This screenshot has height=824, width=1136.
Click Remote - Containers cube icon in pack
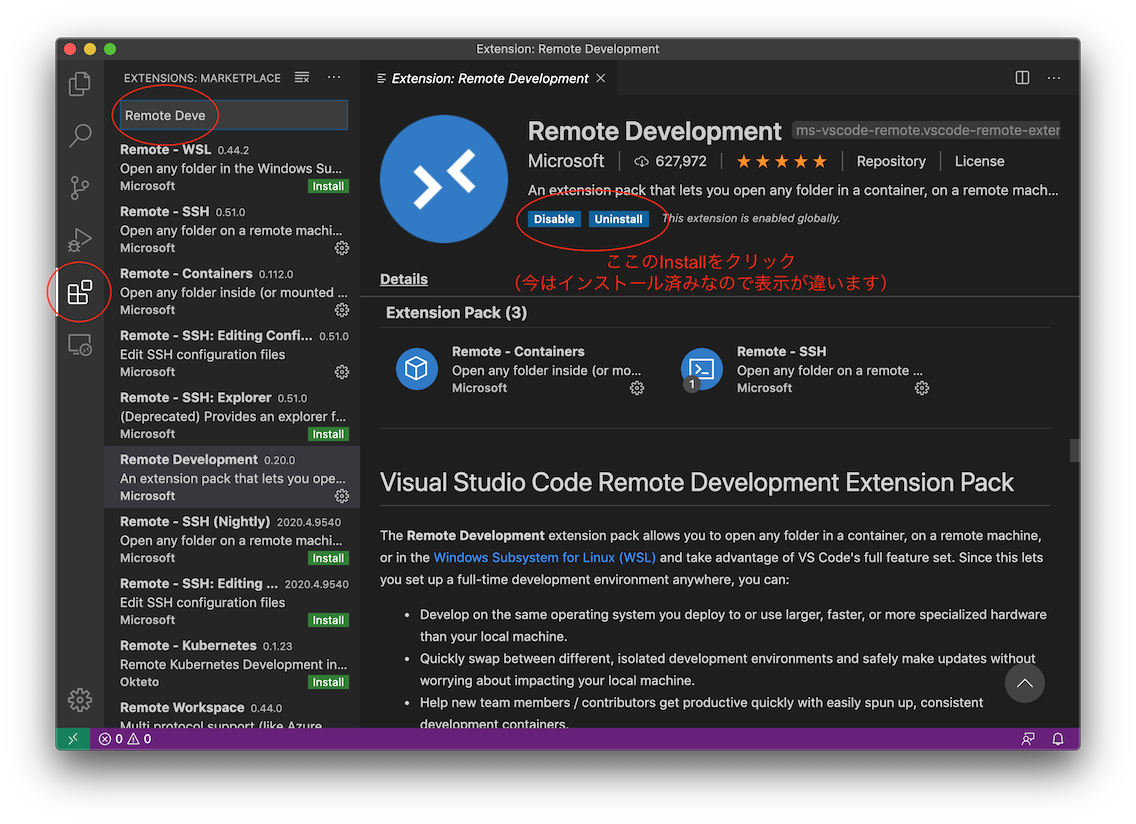coord(417,369)
